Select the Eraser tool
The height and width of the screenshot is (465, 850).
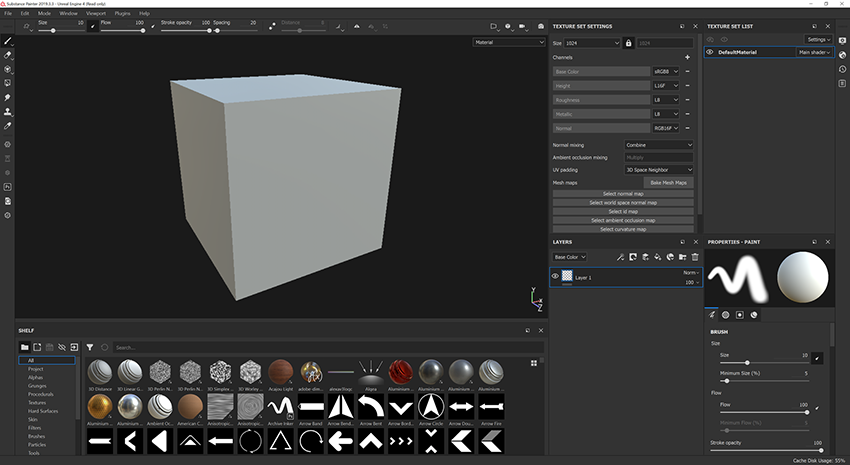point(8,55)
